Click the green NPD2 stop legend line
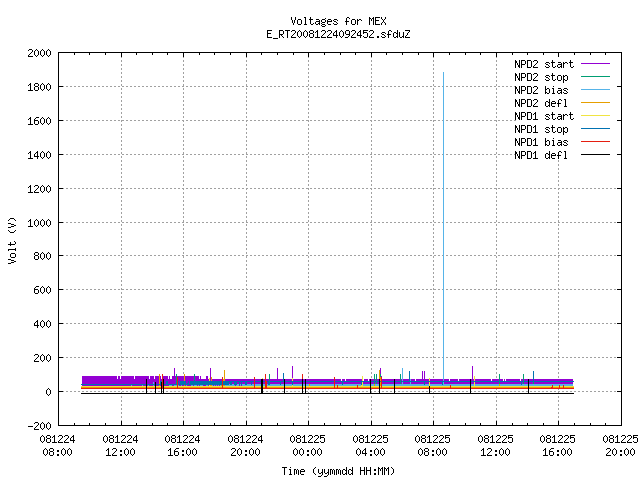The width and height of the screenshot is (640, 480). pos(595,77)
